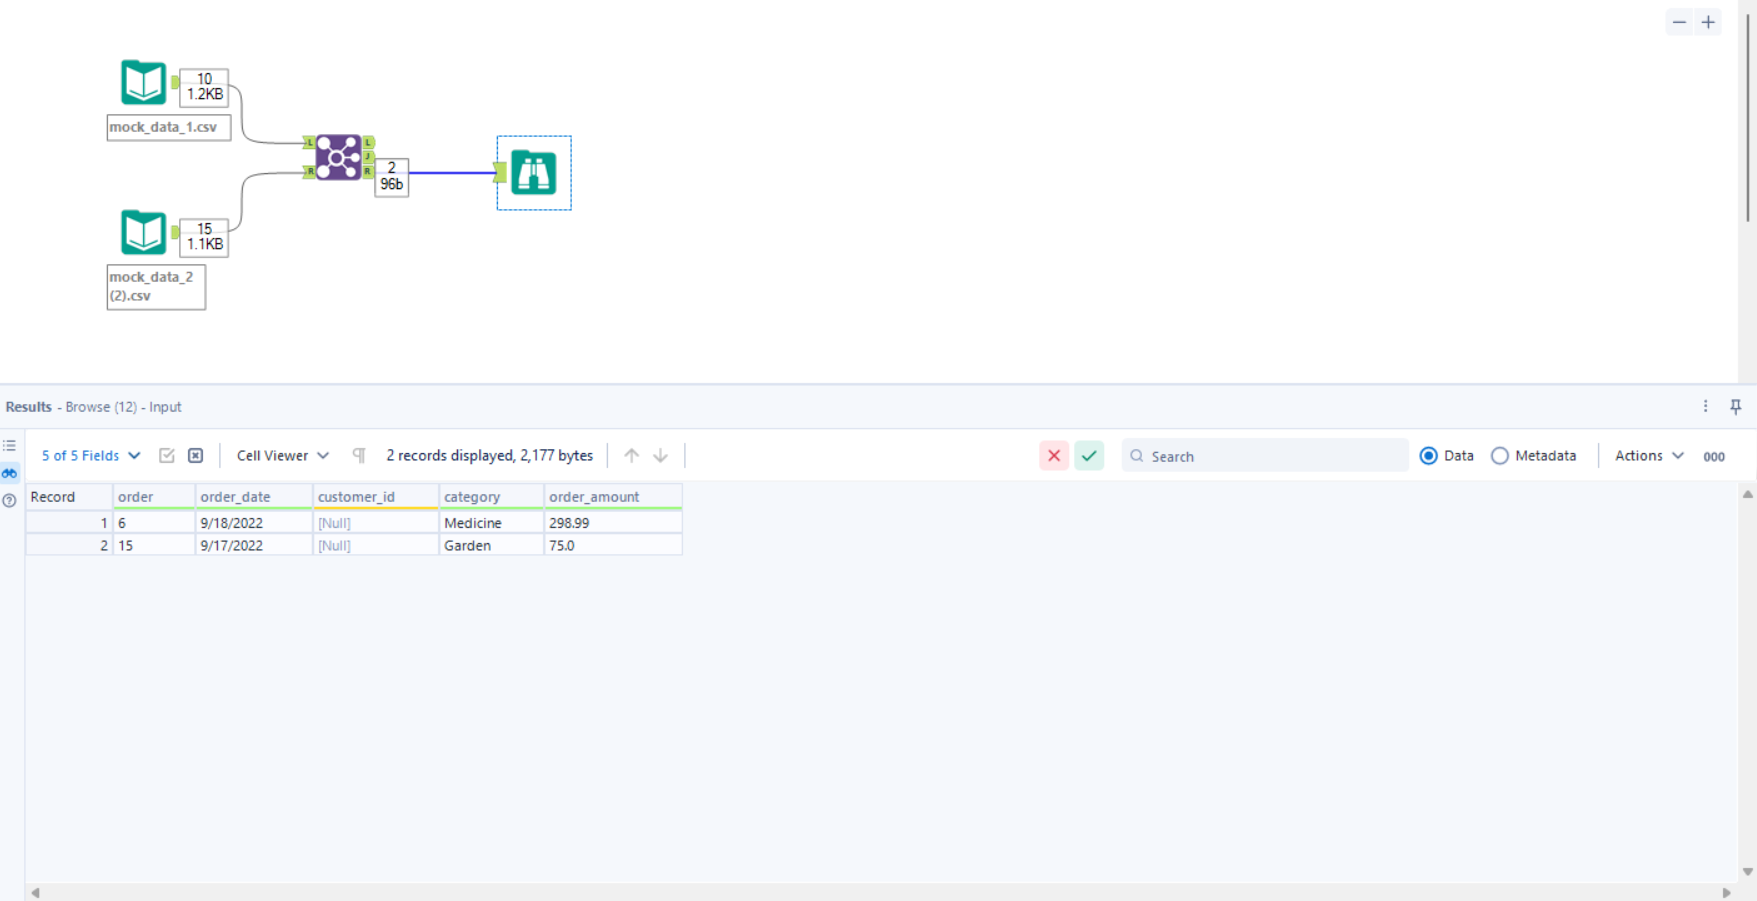Click the Join tool's L output anchor
Screen dimensions: 1757x901
[368, 143]
